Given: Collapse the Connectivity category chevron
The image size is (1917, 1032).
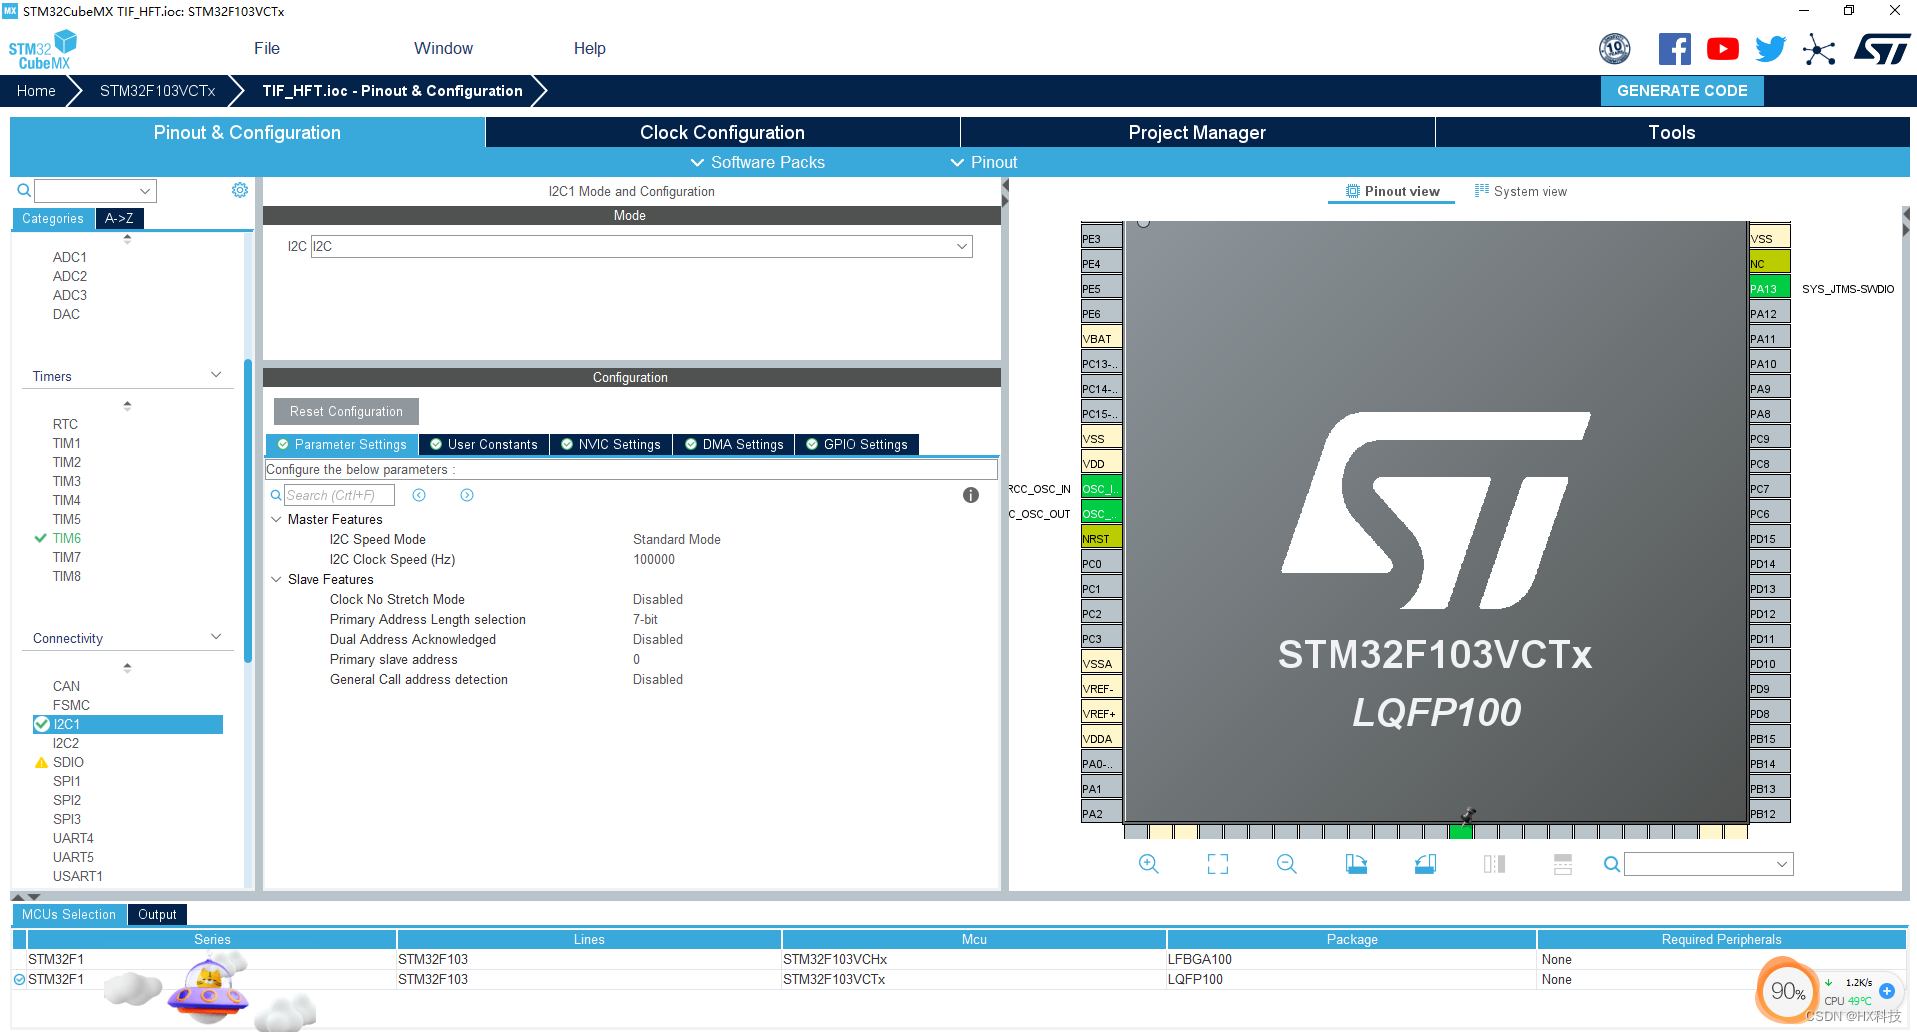Looking at the screenshot, I should (x=216, y=637).
